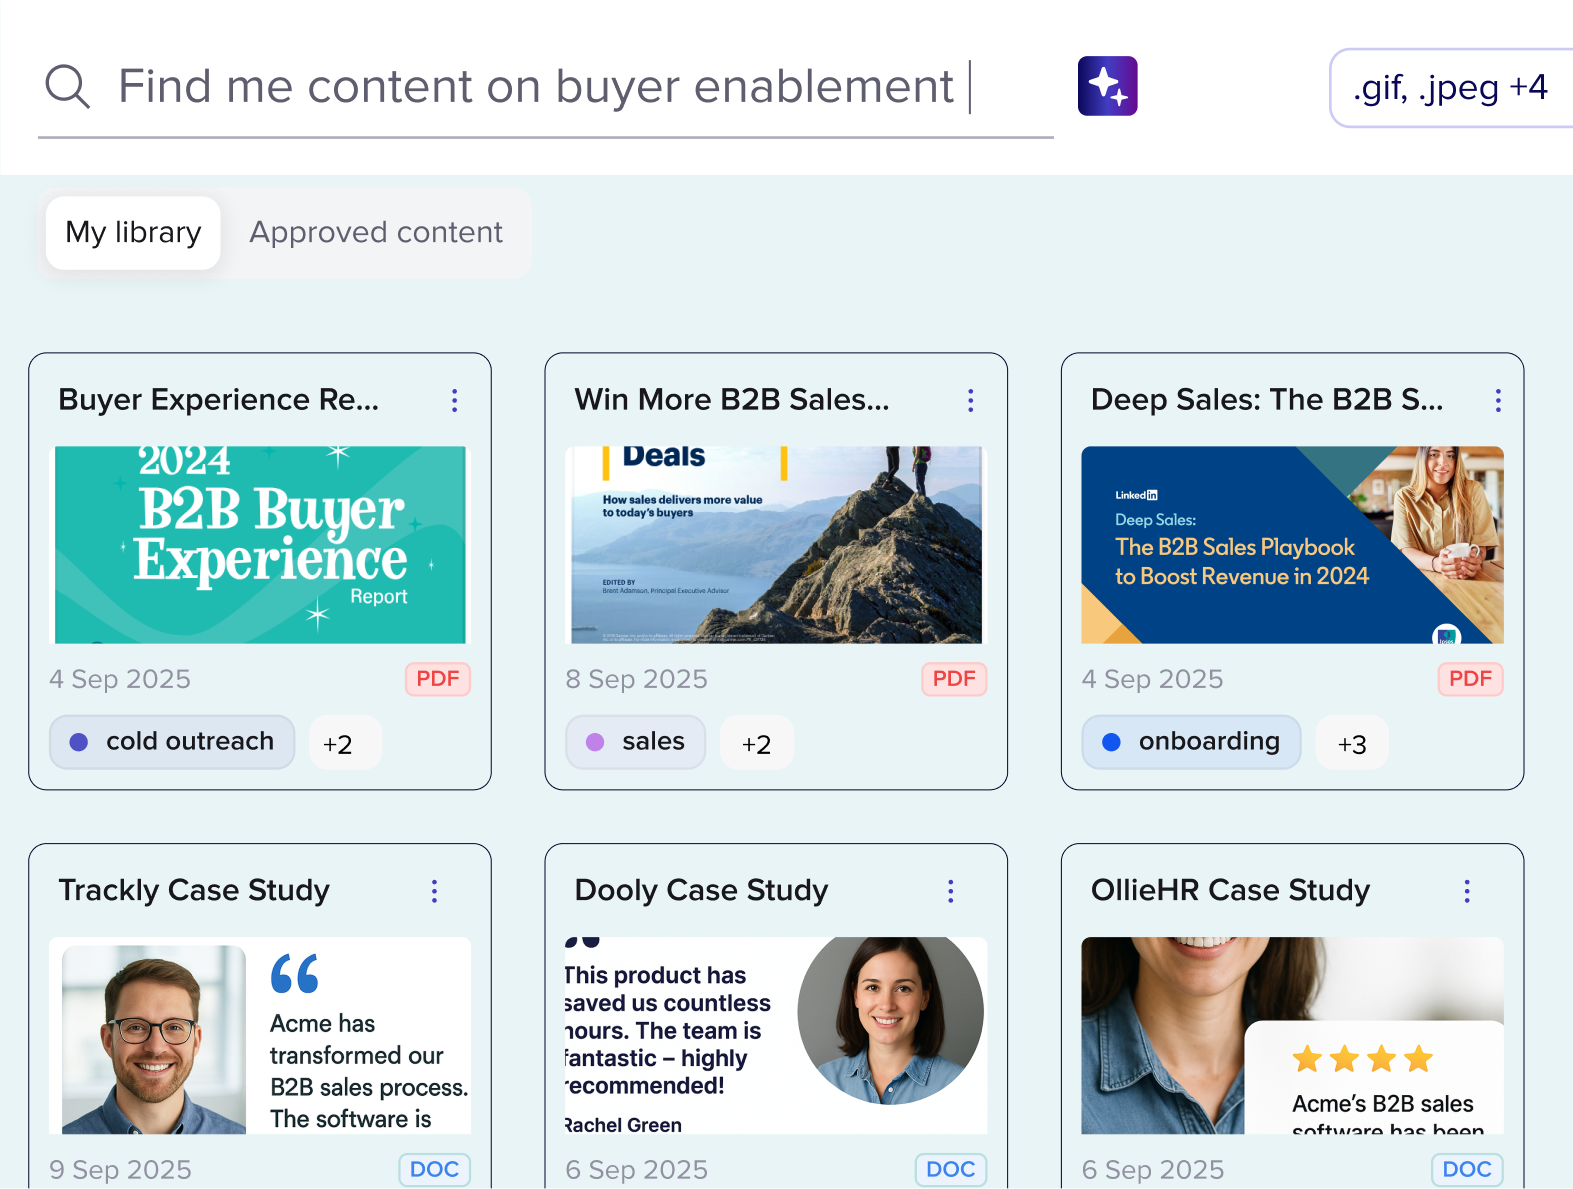Click the 9 Sep 2025 date
This screenshot has width=1573, height=1189.
pyautogui.click(x=120, y=1170)
